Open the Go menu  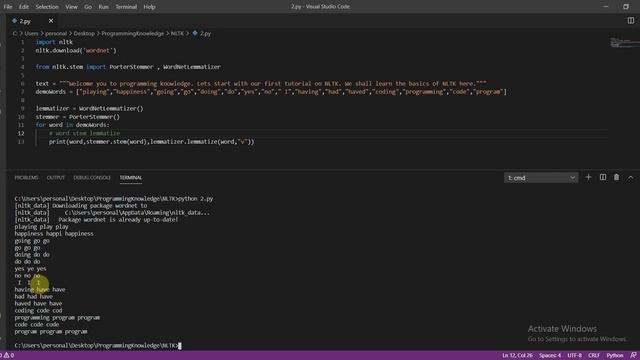88,7
